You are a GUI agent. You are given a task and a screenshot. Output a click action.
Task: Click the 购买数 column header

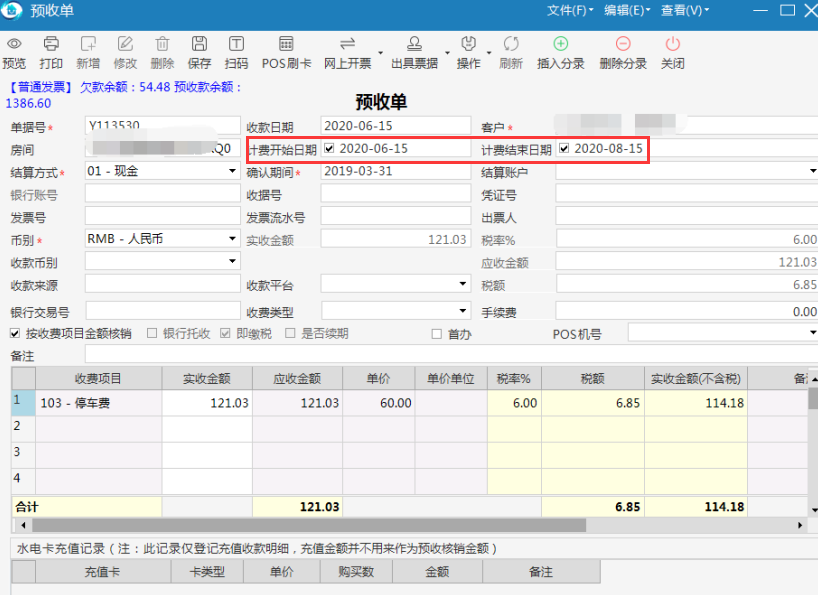(356, 572)
